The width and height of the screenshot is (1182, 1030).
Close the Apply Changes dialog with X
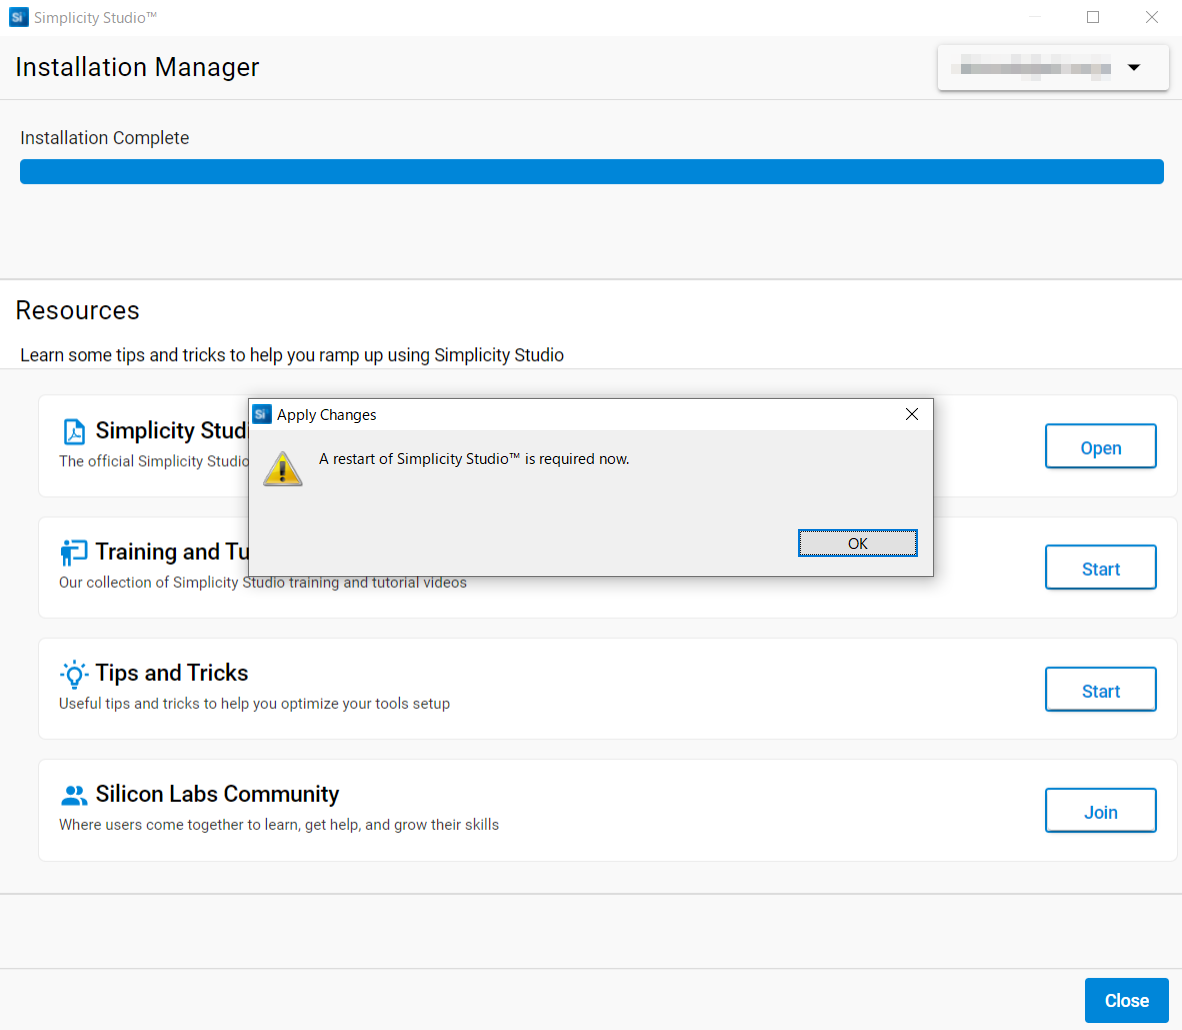coord(911,414)
